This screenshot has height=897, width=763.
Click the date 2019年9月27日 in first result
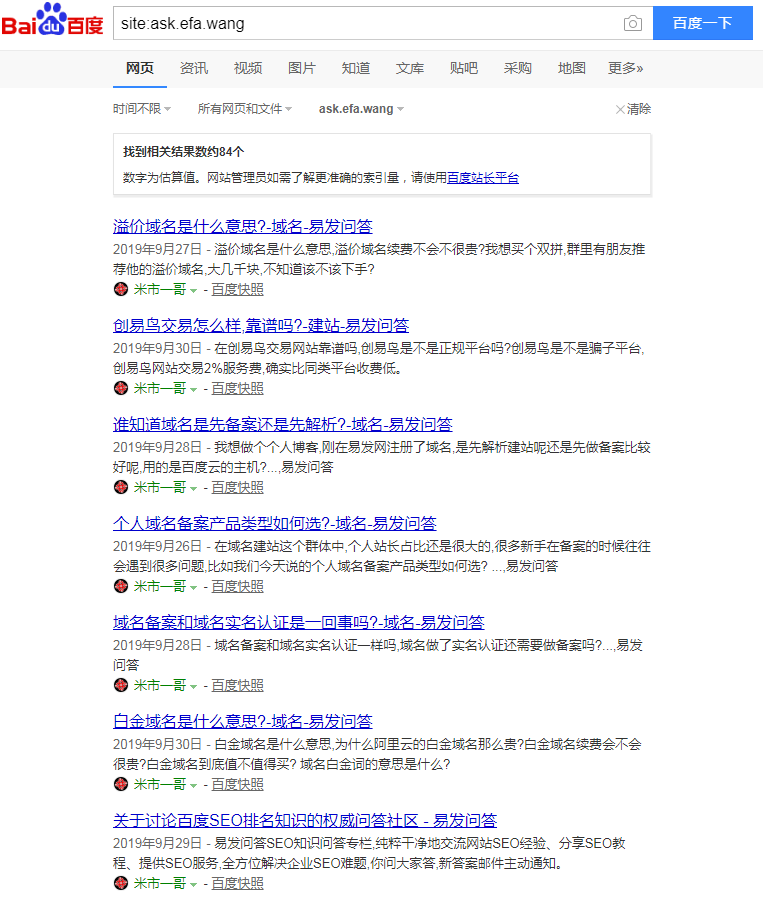point(157,249)
